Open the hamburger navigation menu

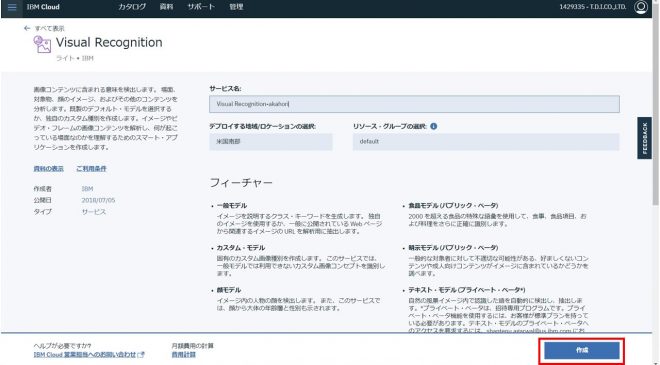coord(12,7)
